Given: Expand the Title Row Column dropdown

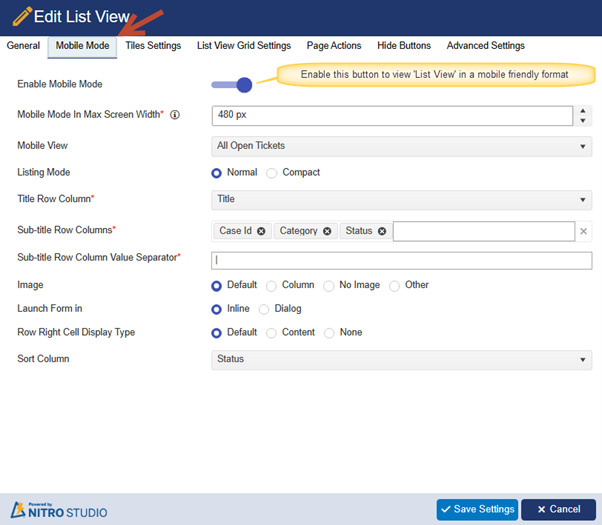Looking at the screenshot, I should click(401, 200).
